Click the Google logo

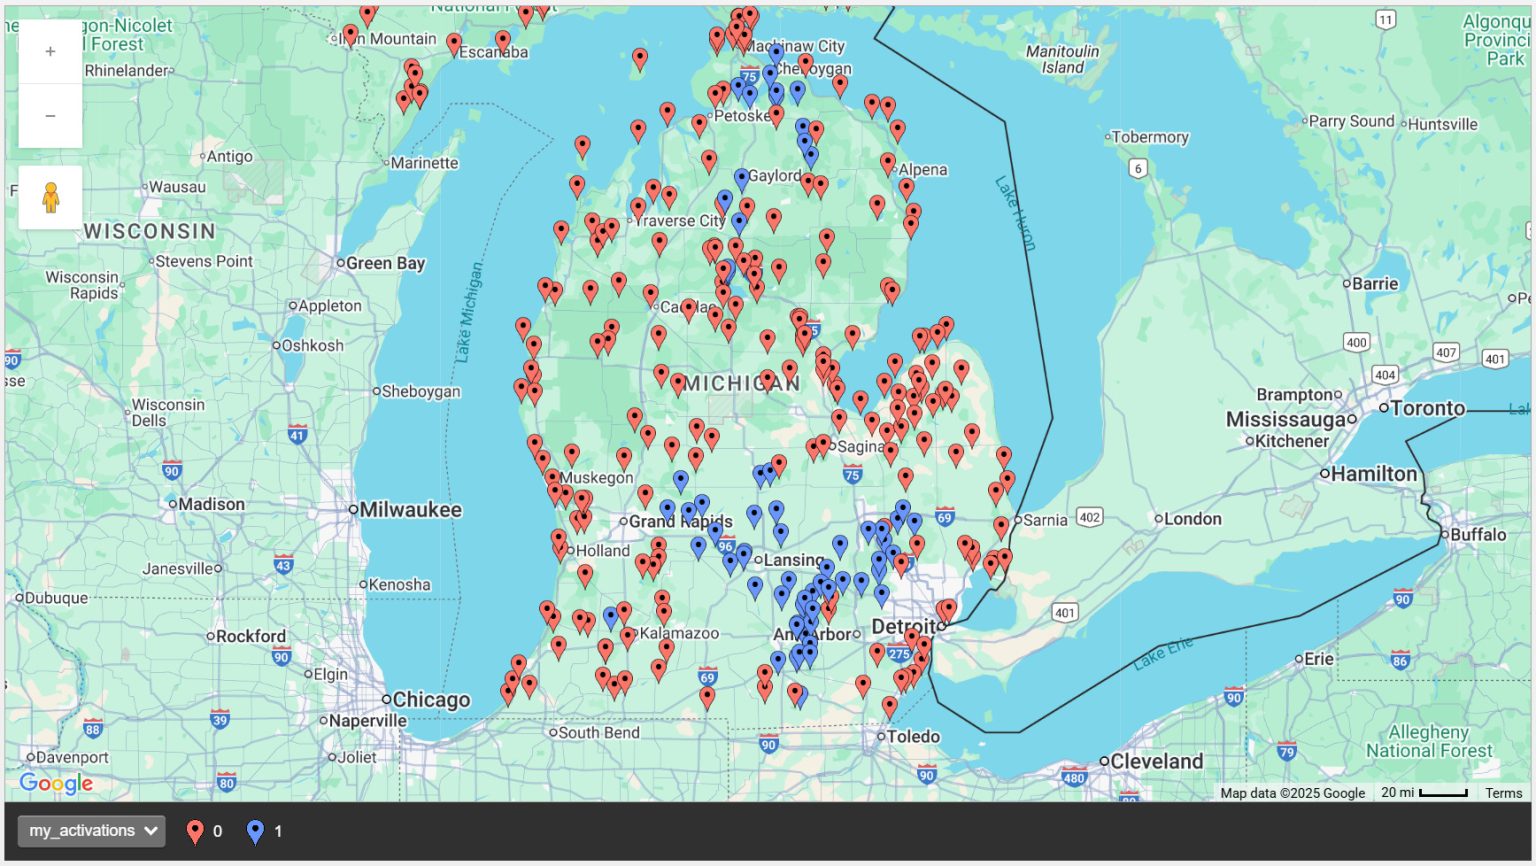[x=59, y=783]
